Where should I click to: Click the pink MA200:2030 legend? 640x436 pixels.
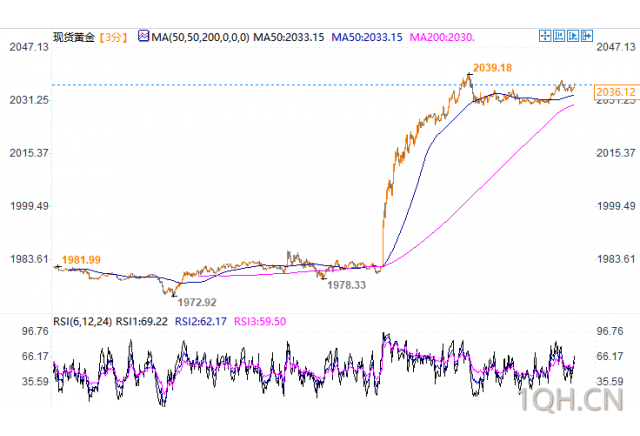[442, 38]
